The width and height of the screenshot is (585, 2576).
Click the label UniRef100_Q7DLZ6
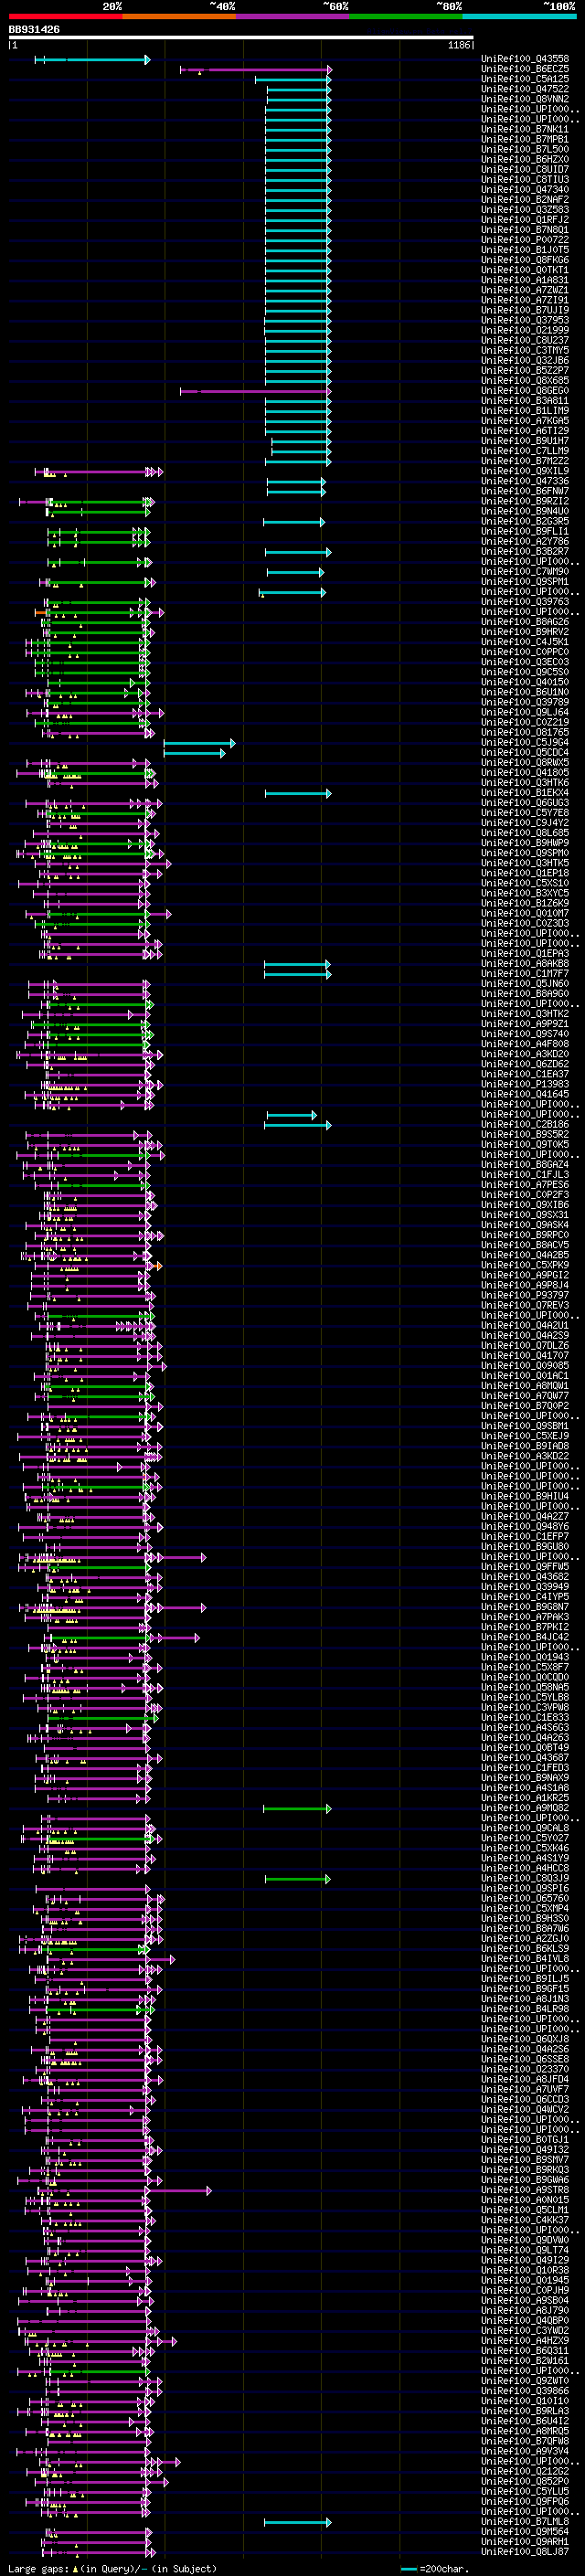525,1346
